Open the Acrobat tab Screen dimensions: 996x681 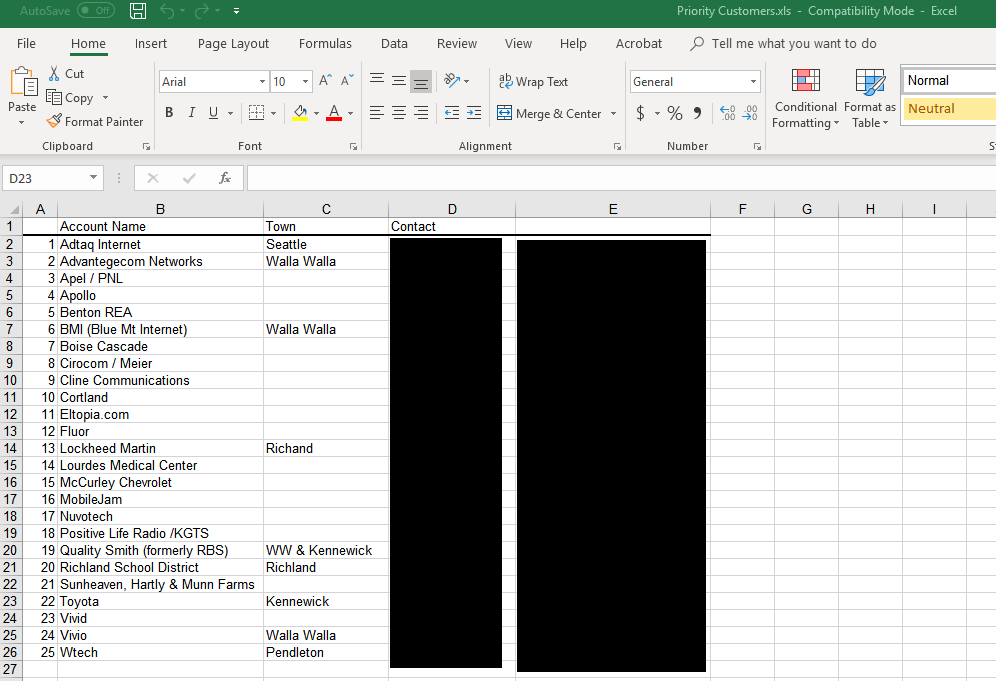coord(639,43)
